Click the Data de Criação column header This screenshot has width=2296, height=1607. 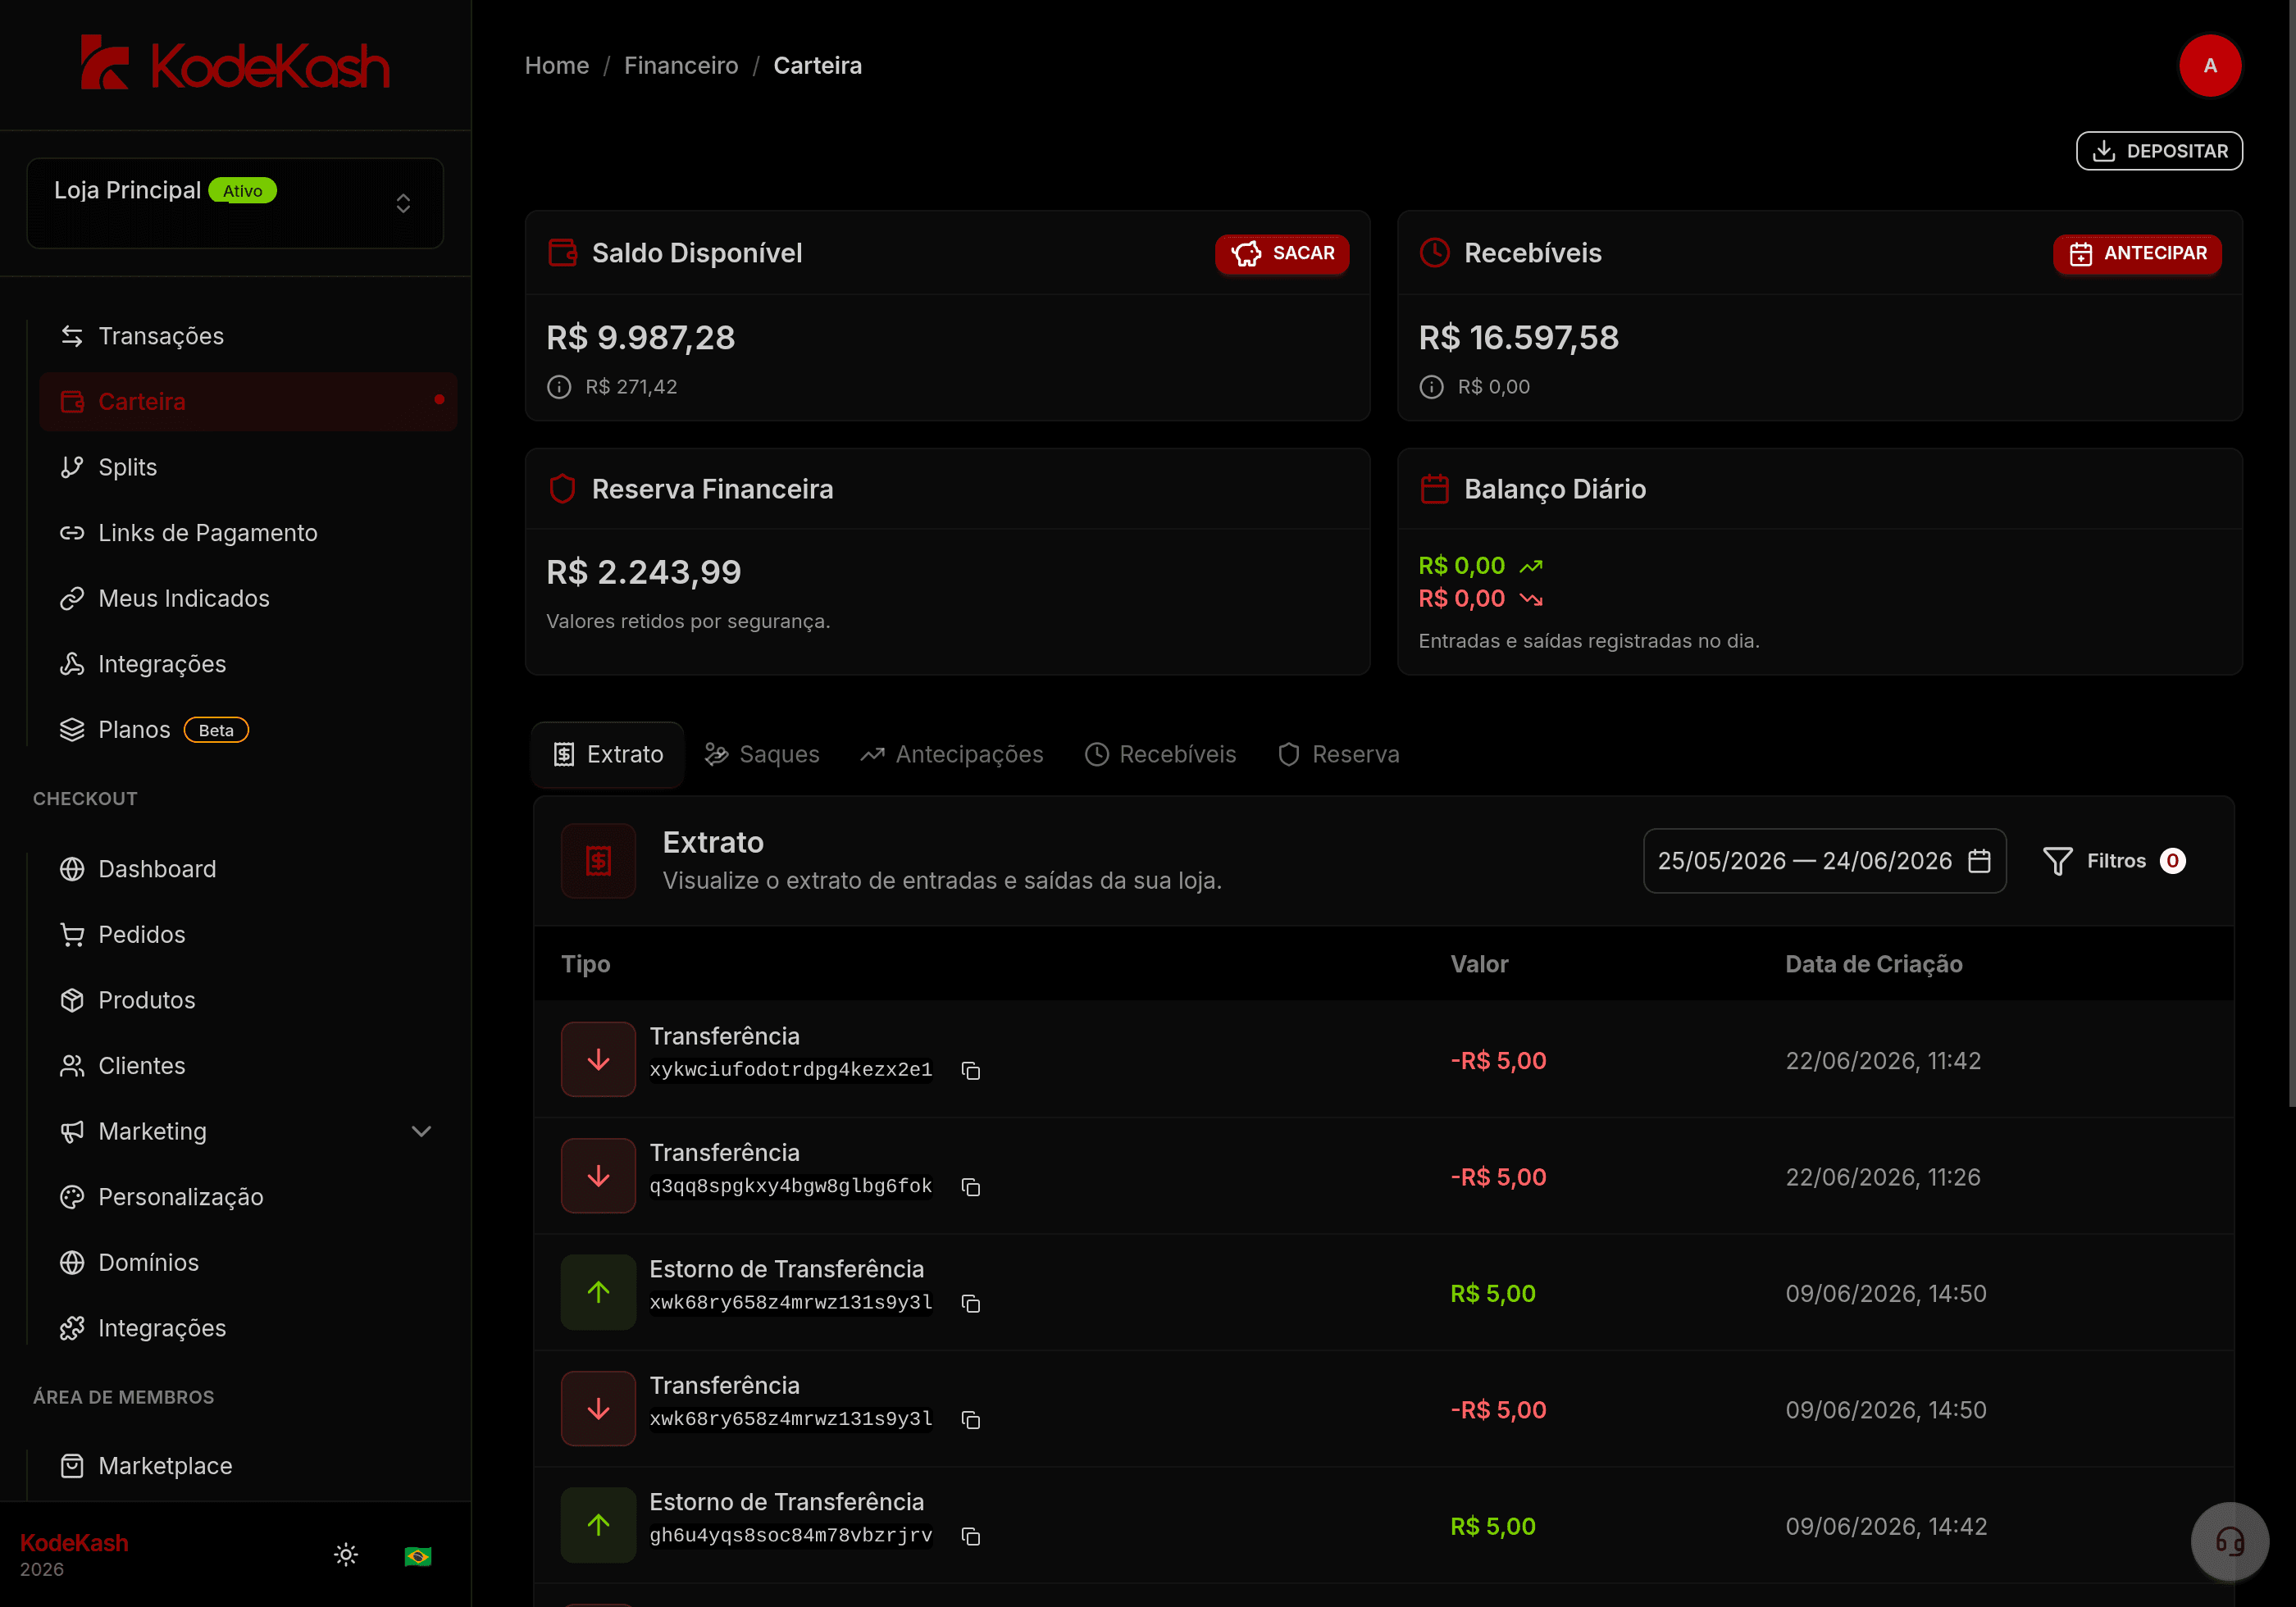pos(1874,964)
